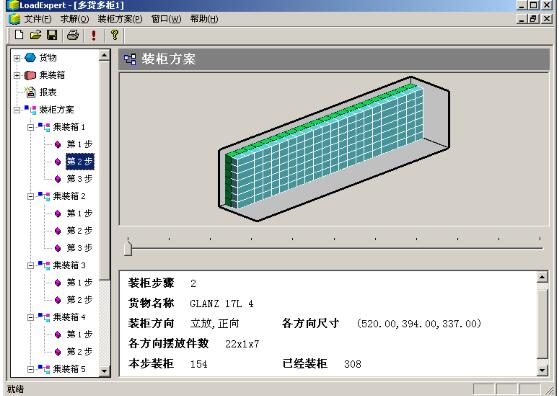Collapse the 集装箱 1 tree node
This screenshot has width=559, height=396.
(31, 127)
